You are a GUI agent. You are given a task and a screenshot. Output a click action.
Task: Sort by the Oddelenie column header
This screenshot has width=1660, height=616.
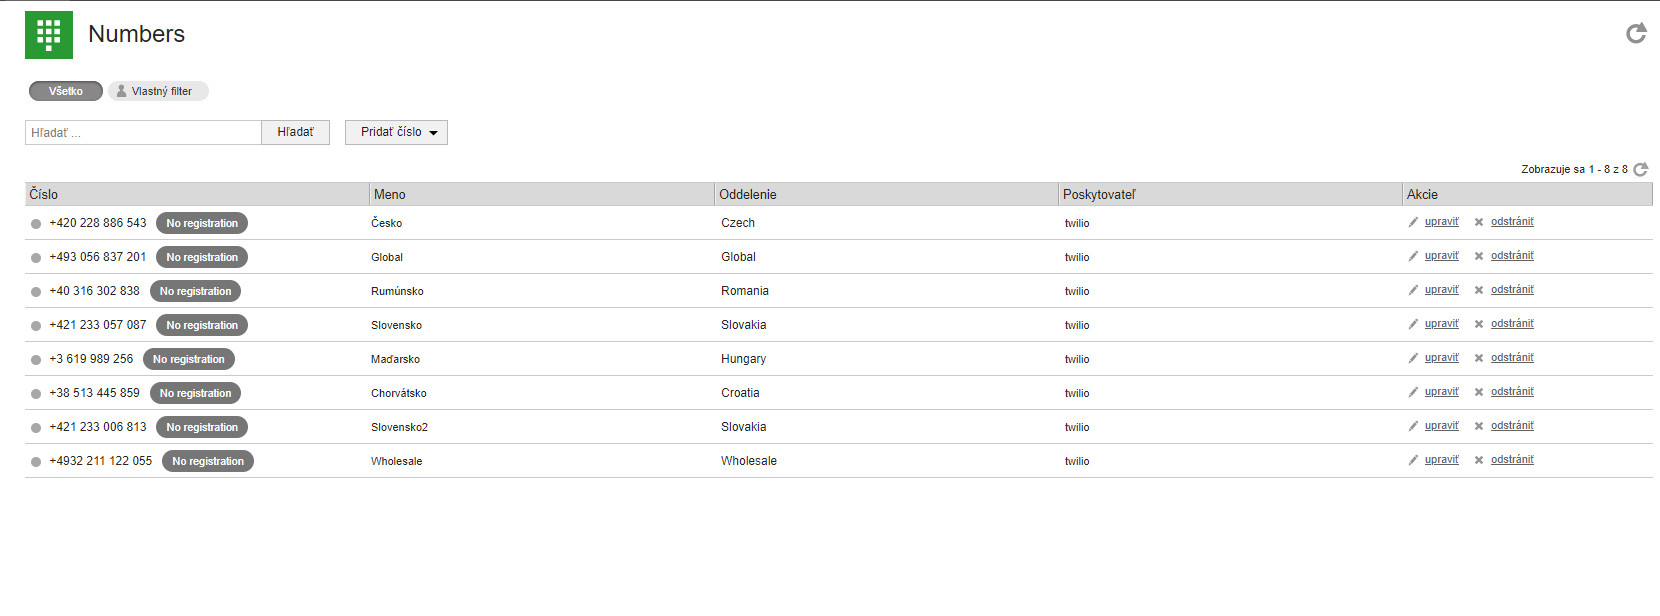coord(747,194)
